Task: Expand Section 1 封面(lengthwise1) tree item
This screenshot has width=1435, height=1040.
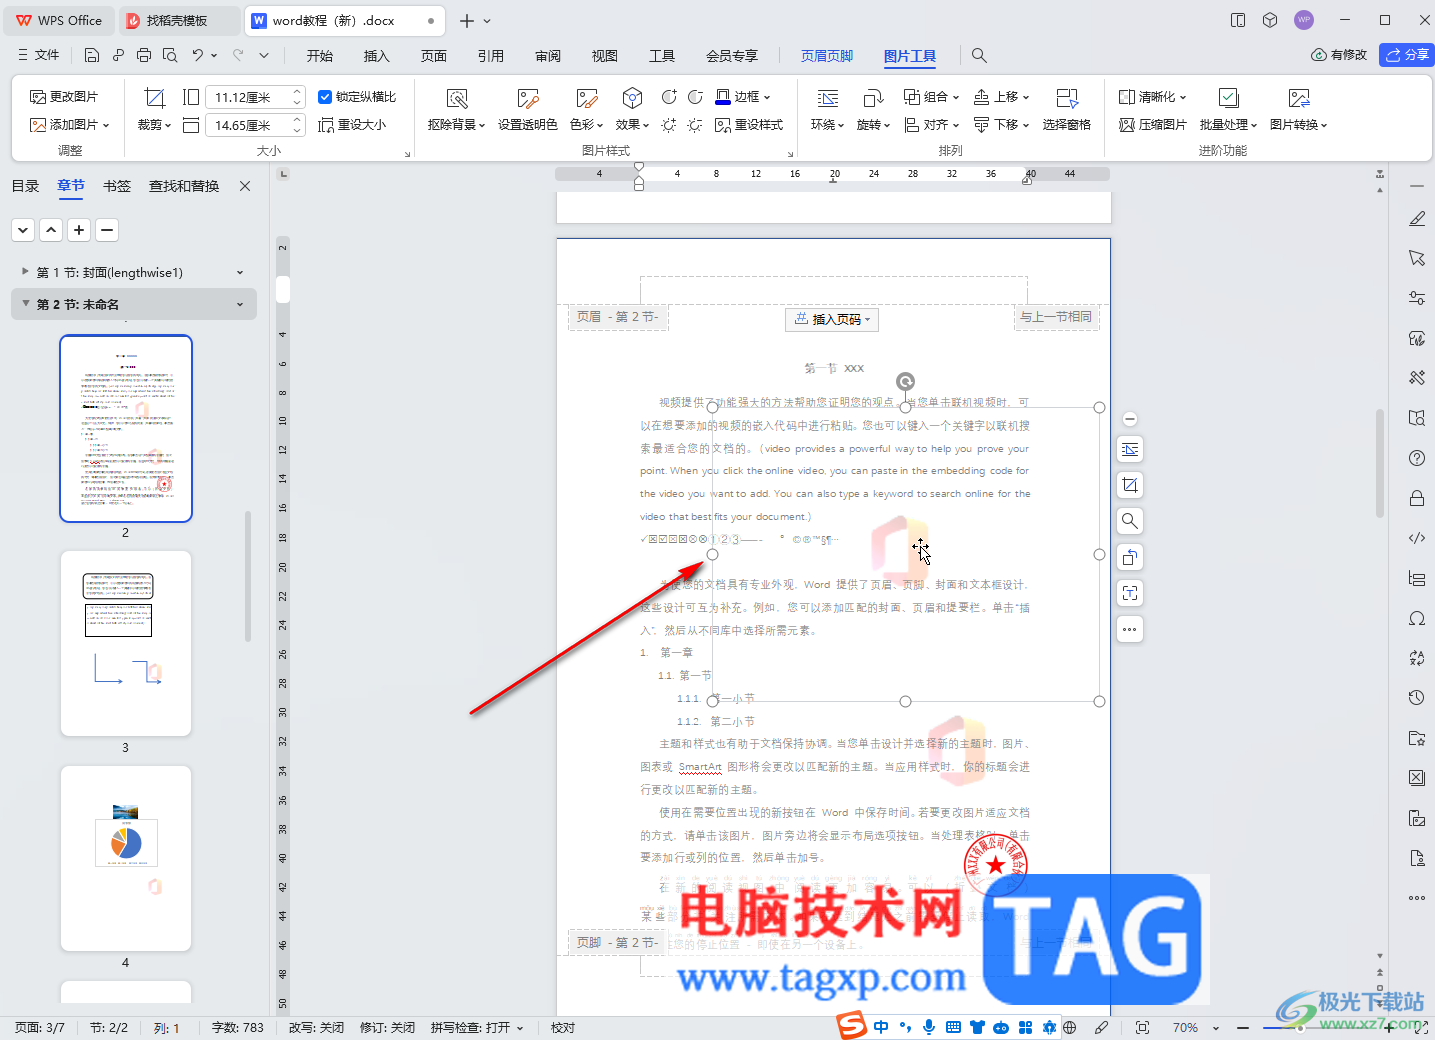Action: tap(25, 272)
